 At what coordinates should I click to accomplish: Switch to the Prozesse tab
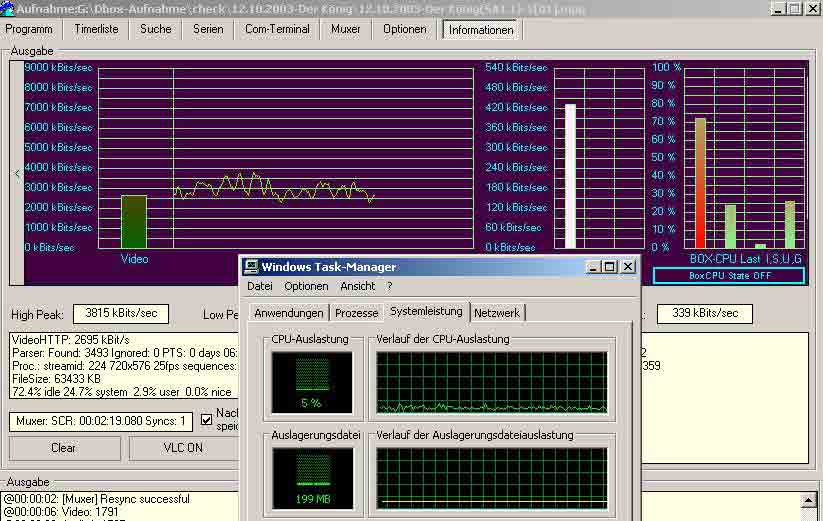356,313
